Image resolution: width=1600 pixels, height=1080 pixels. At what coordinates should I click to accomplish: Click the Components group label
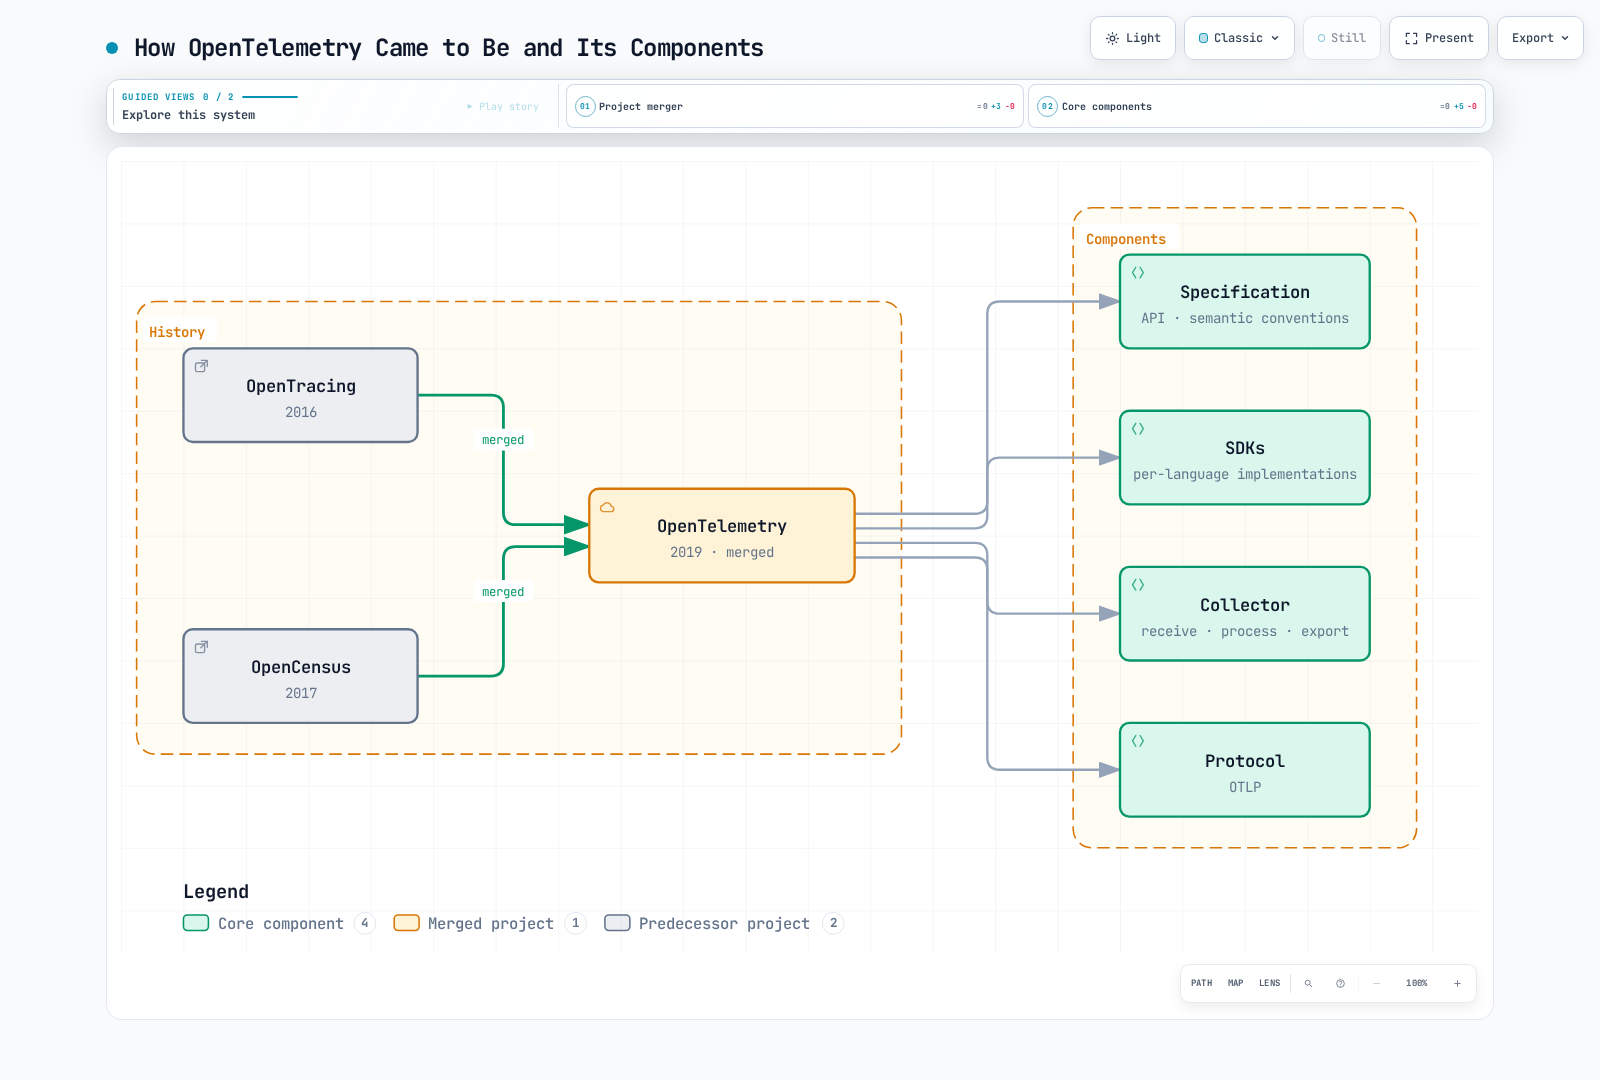(x=1125, y=239)
